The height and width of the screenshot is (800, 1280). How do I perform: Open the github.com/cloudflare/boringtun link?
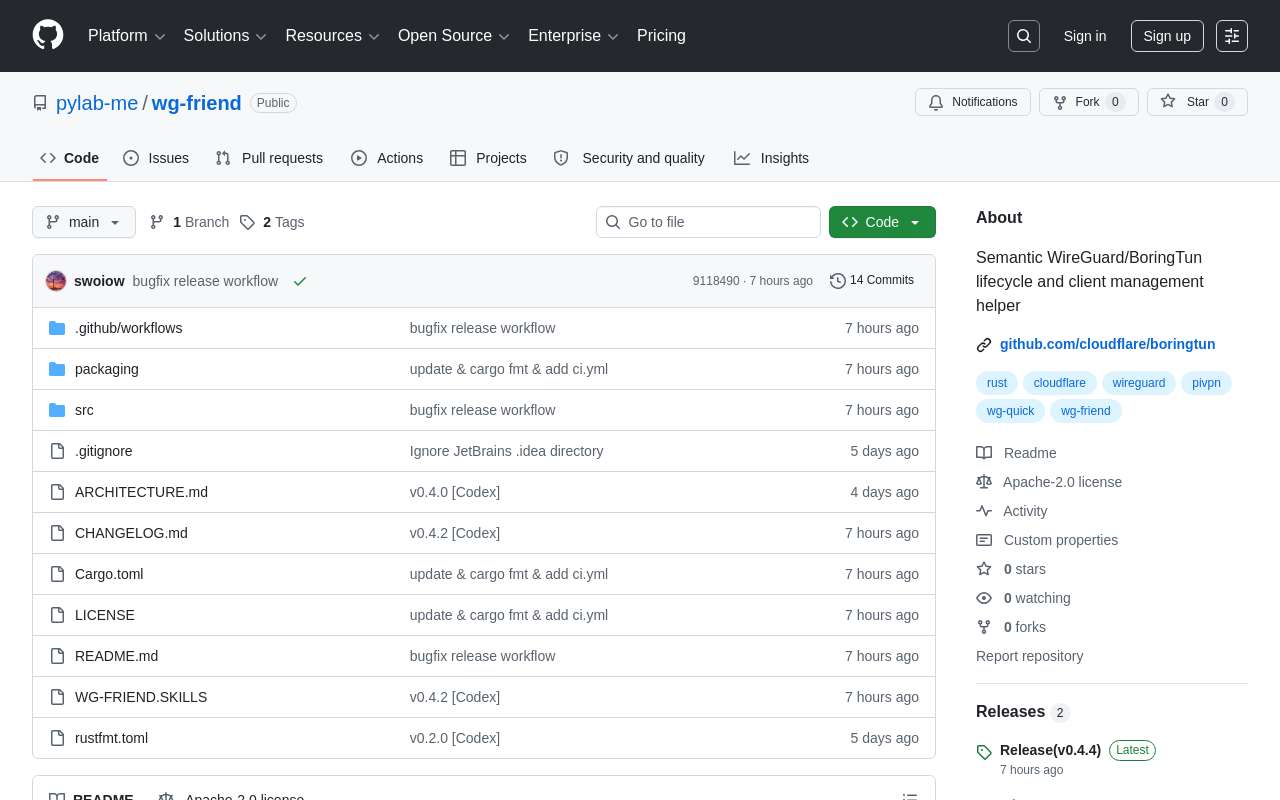tap(1107, 344)
